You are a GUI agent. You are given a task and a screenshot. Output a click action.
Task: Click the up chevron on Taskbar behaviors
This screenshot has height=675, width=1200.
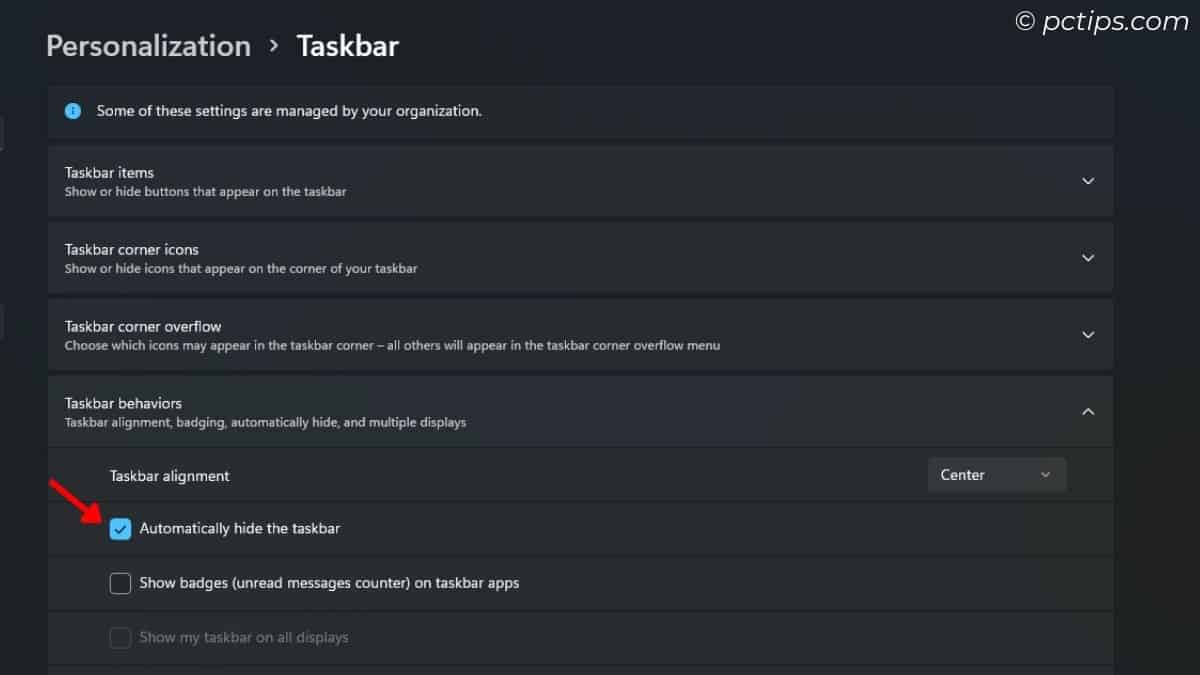tap(1088, 411)
